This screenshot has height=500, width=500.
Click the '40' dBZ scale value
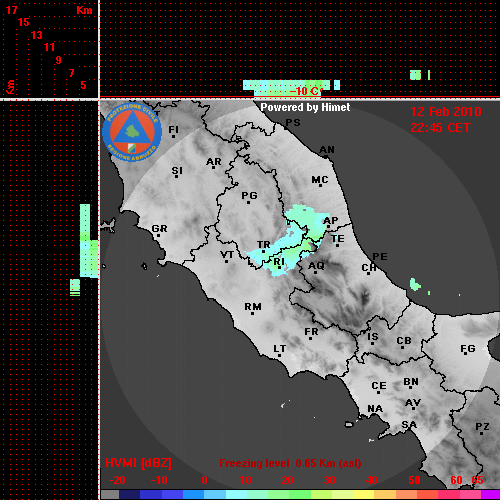[x=372, y=480]
